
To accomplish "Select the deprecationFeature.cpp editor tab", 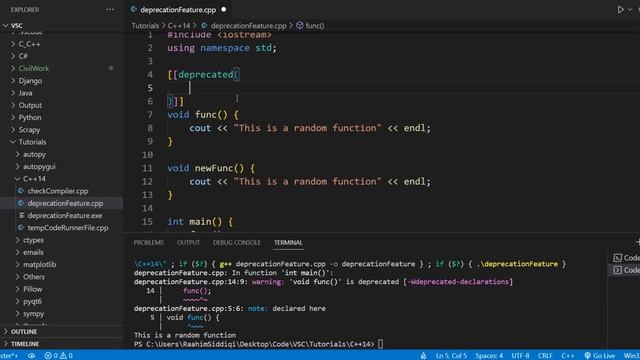I will tap(178, 9).
